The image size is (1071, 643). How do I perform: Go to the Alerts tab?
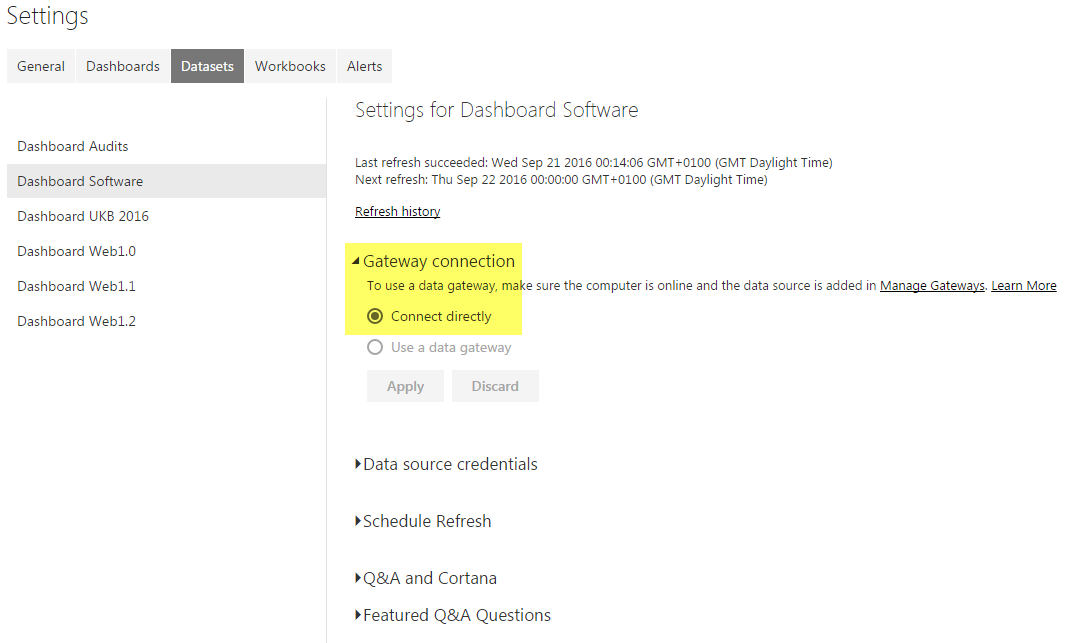[x=364, y=66]
